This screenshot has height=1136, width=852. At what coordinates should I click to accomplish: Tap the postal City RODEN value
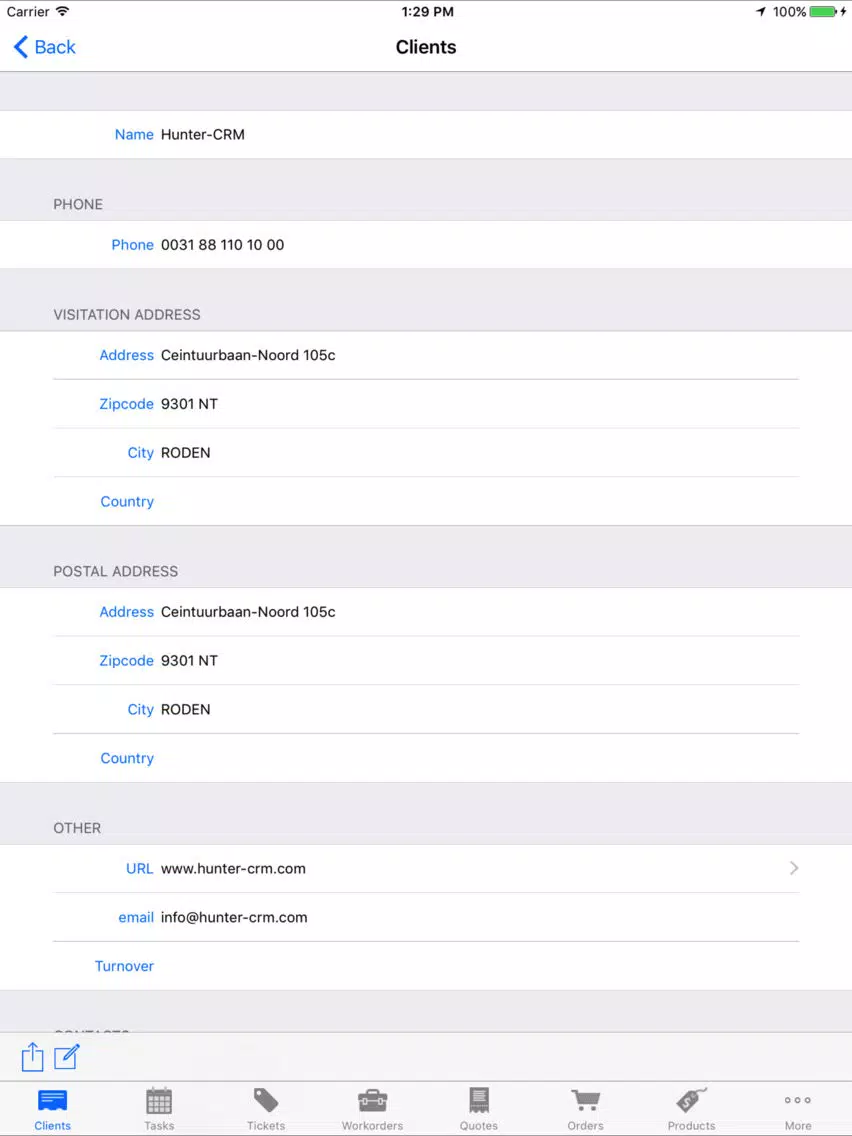[x=185, y=709]
